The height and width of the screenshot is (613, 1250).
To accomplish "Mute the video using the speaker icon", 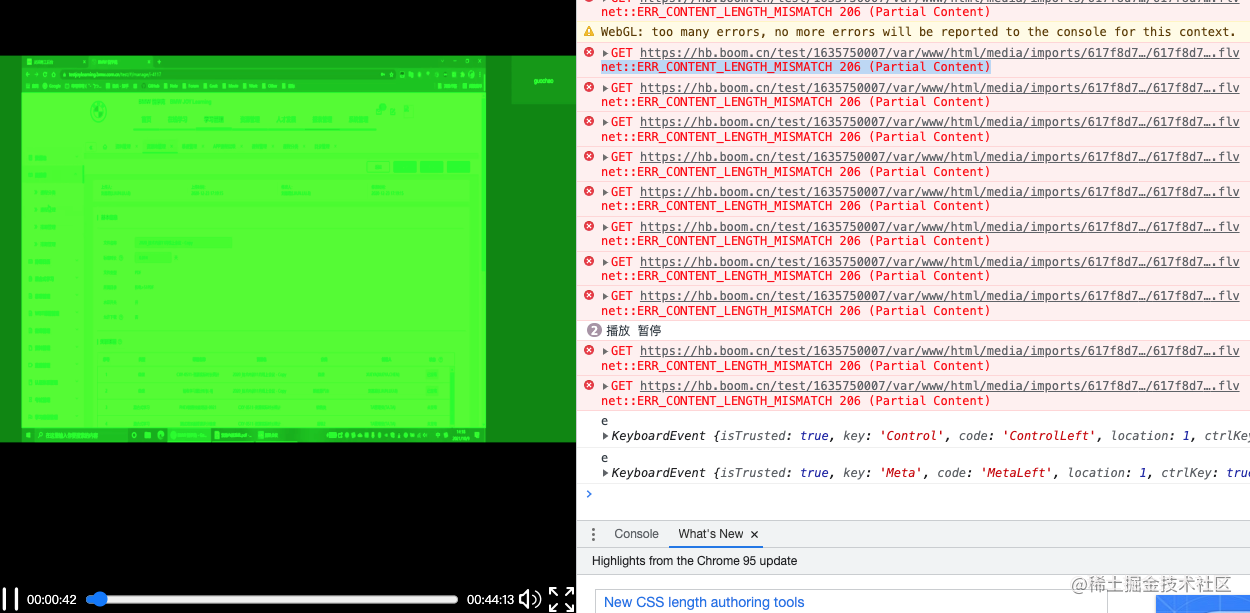I will tap(529, 599).
